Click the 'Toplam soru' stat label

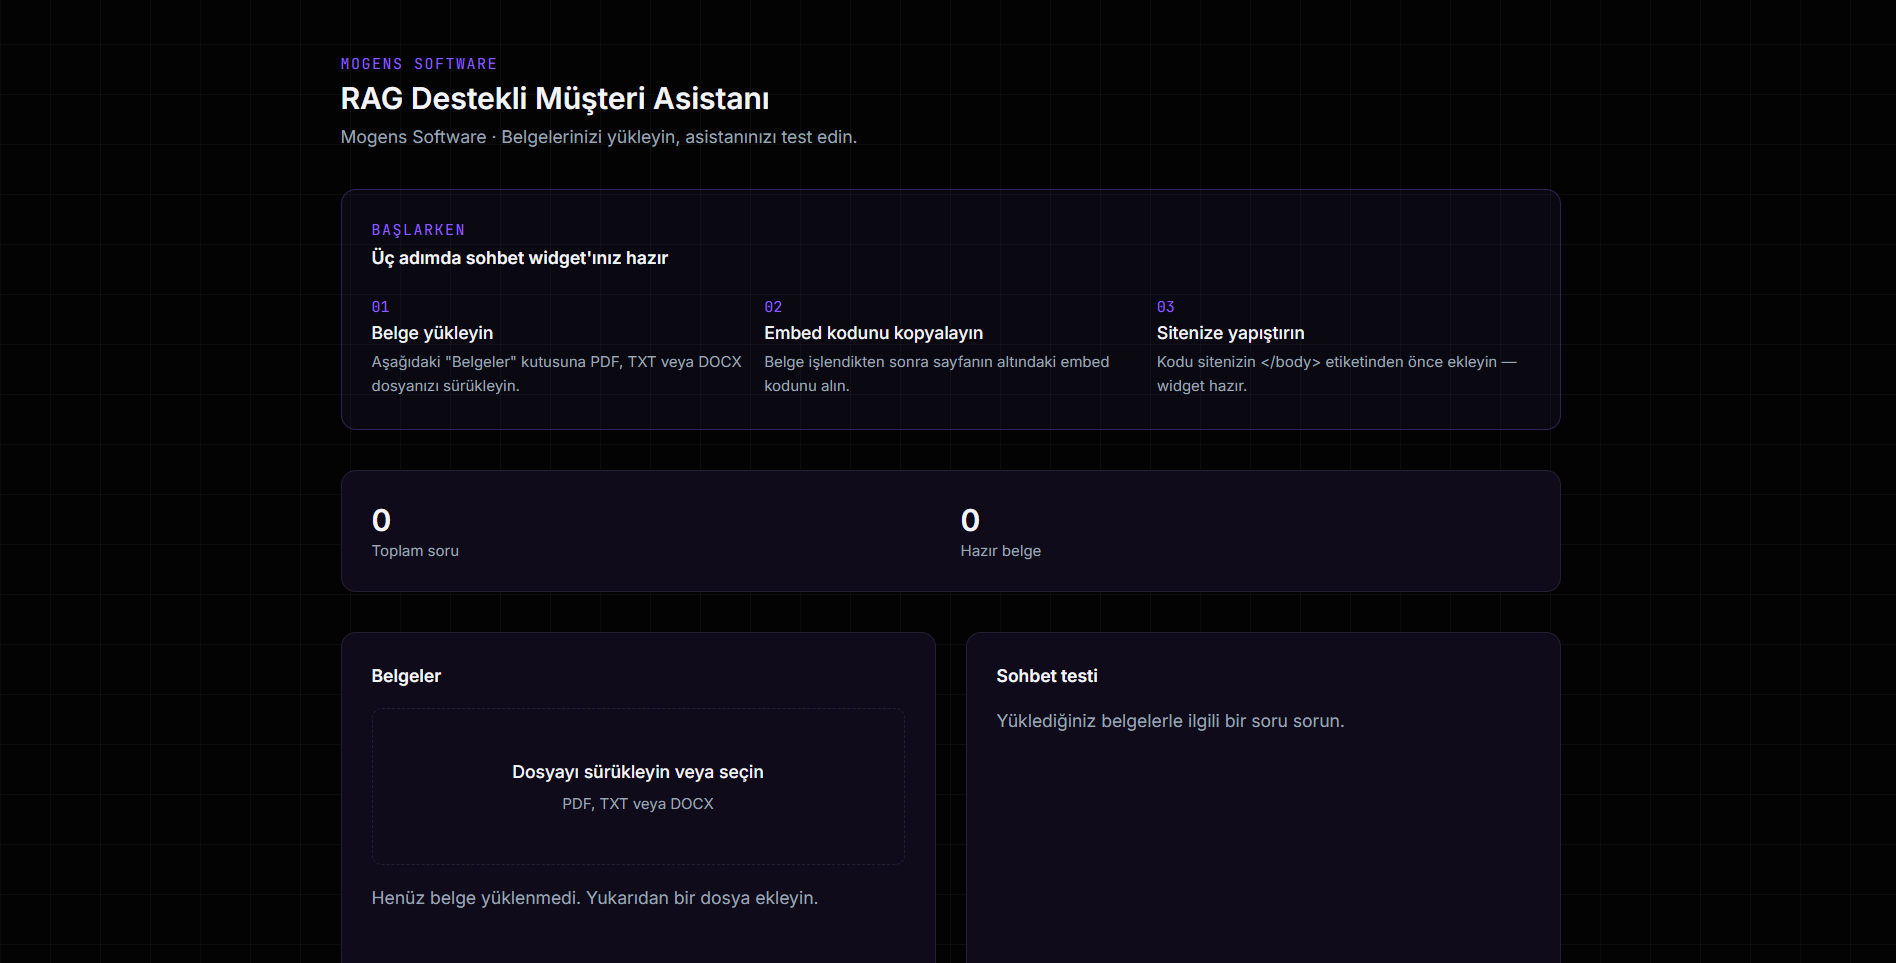coord(415,551)
